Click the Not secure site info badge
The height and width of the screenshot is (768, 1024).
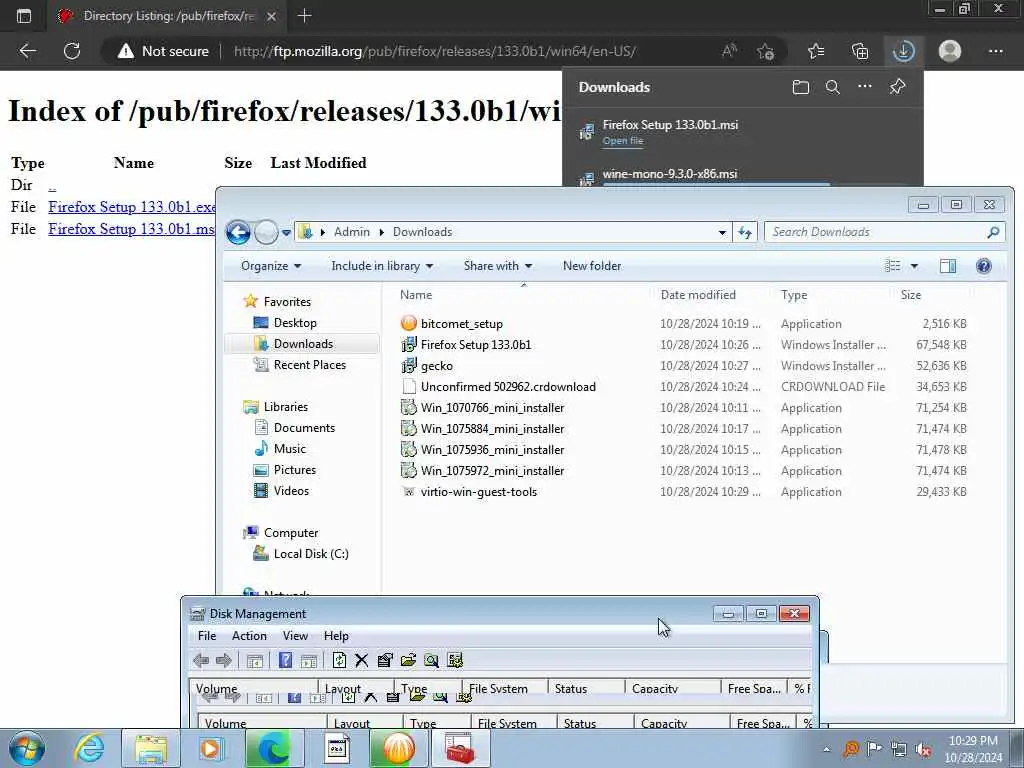pyautogui.click(x=163, y=51)
